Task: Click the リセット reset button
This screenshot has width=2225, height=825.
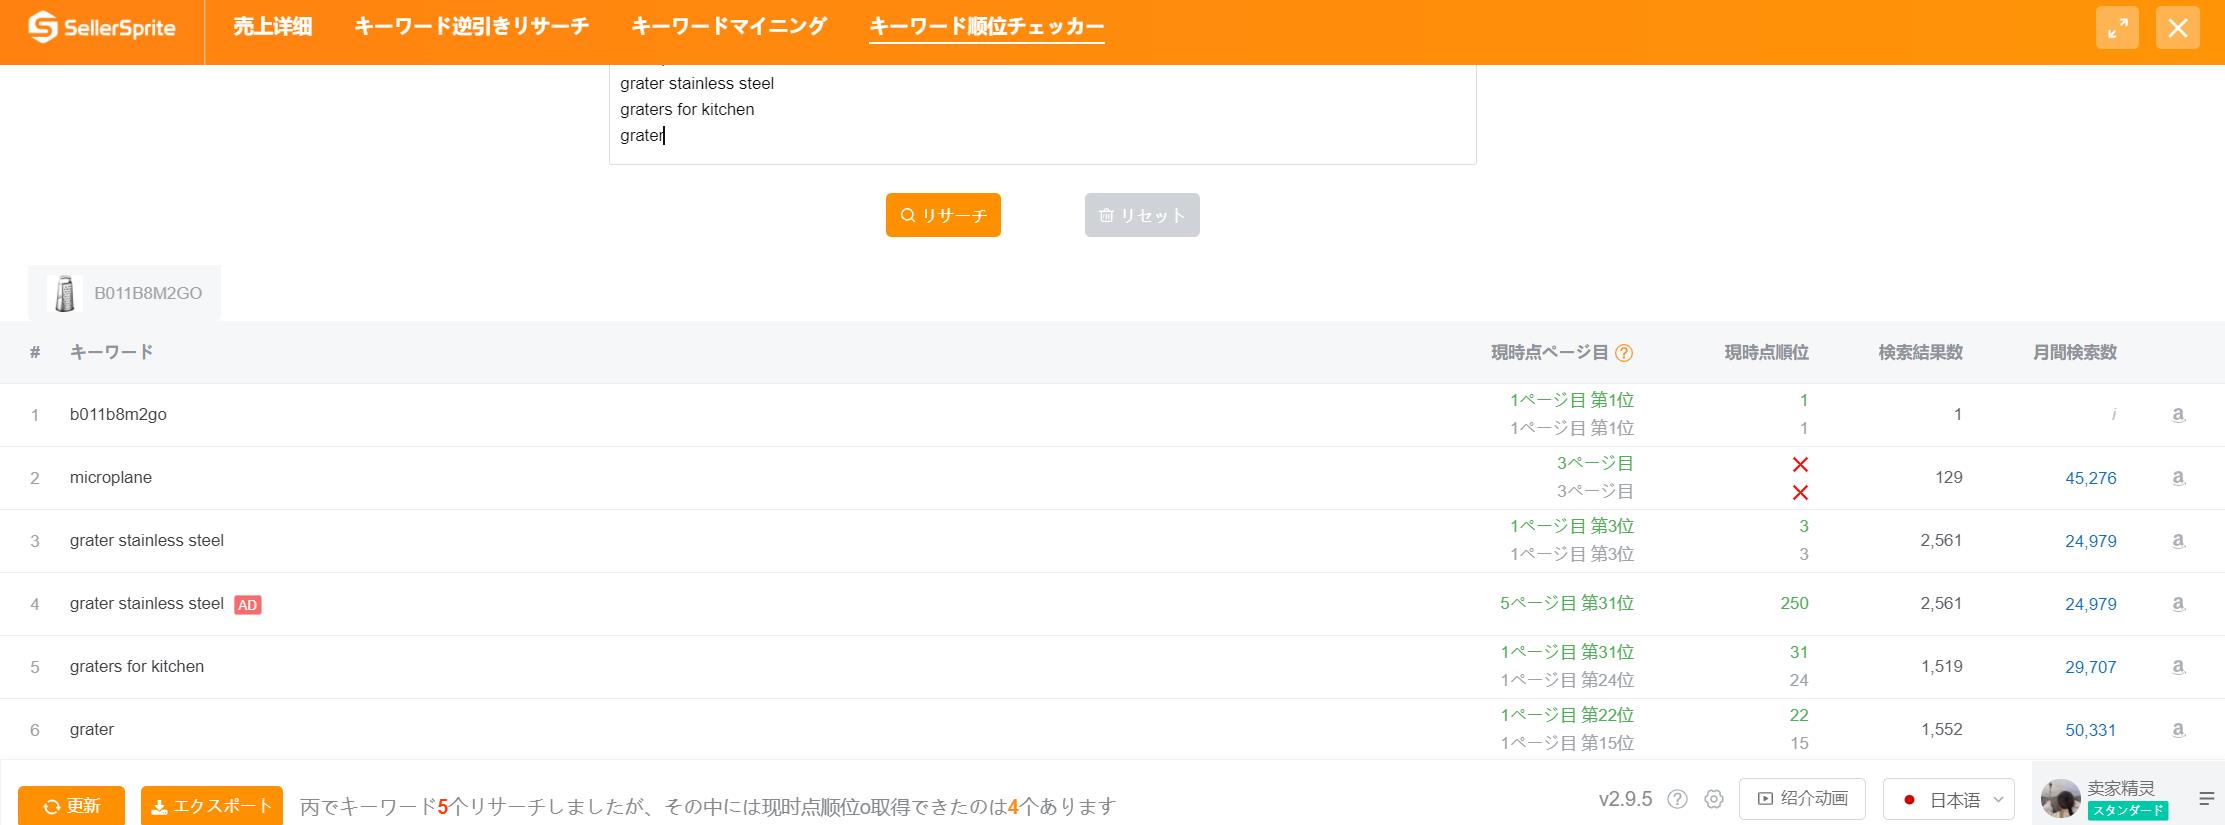Action: pyautogui.click(x=1142, y=215)
